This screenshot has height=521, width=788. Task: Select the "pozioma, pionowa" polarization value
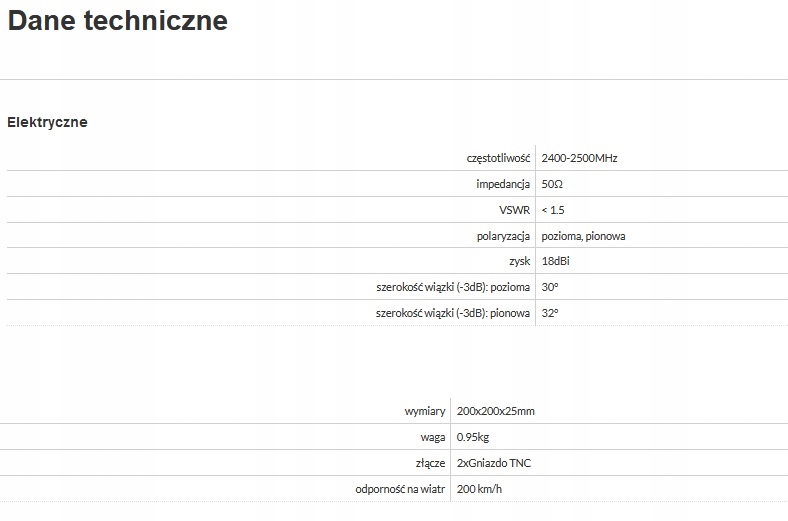pos(583,236)
